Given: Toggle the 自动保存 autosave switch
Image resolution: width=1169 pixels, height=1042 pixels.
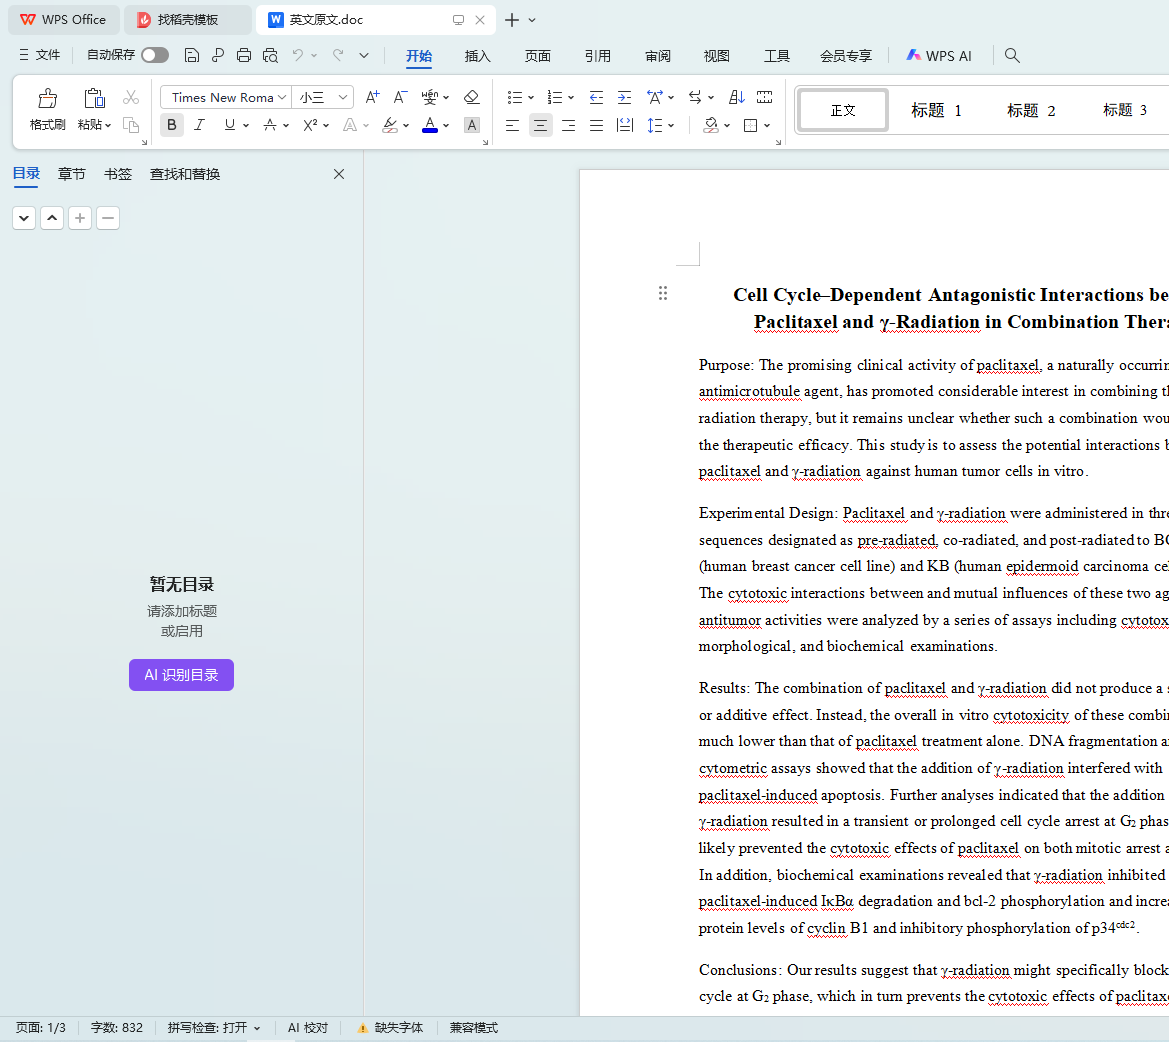Looking at the screenshot, I should pyautogui.click(x=155, y=55).
